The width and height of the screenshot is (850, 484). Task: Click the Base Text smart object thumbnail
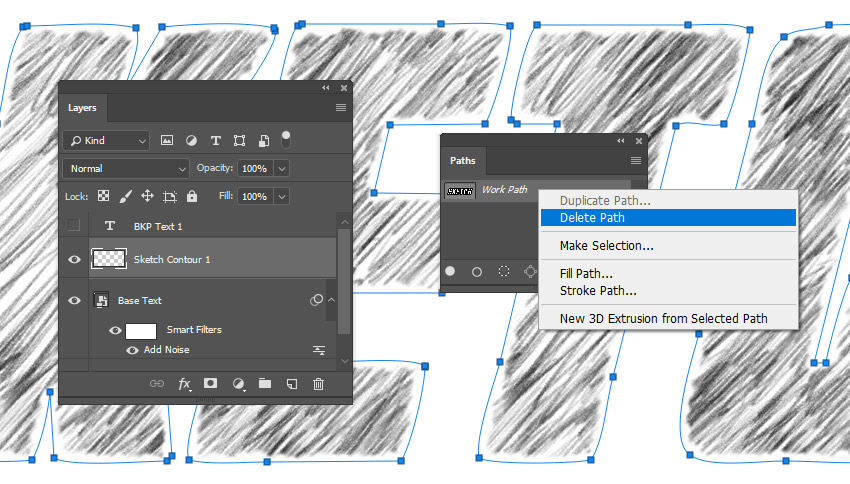[x=101, y=300]
